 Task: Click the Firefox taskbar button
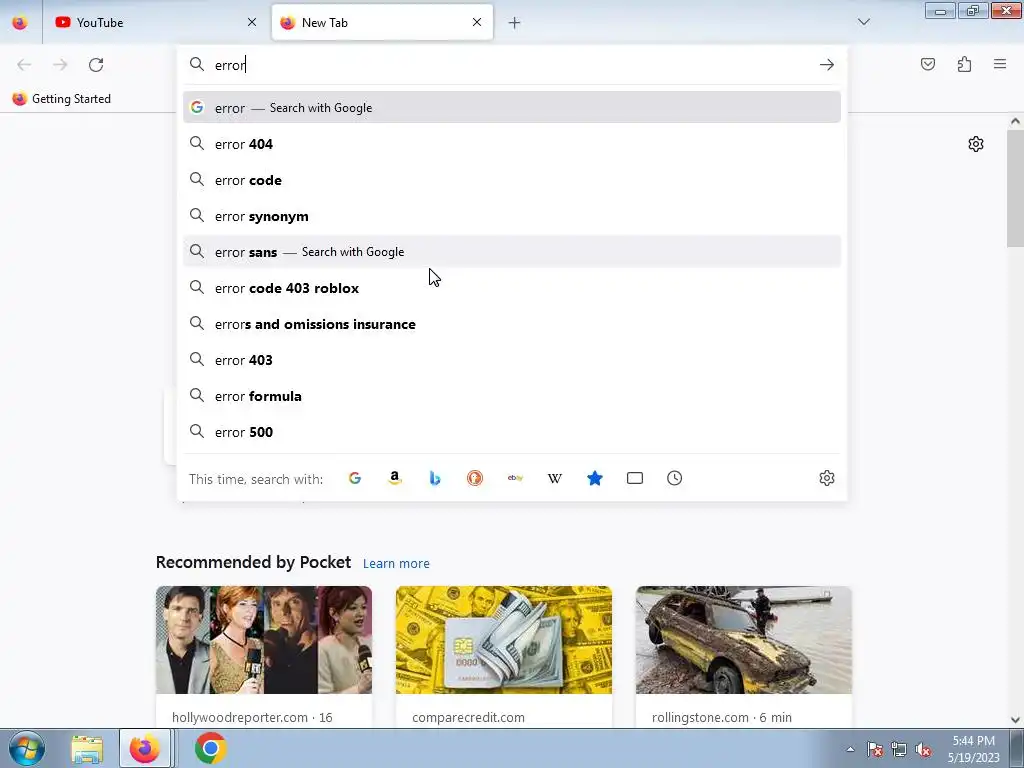(x=145, y=748)
